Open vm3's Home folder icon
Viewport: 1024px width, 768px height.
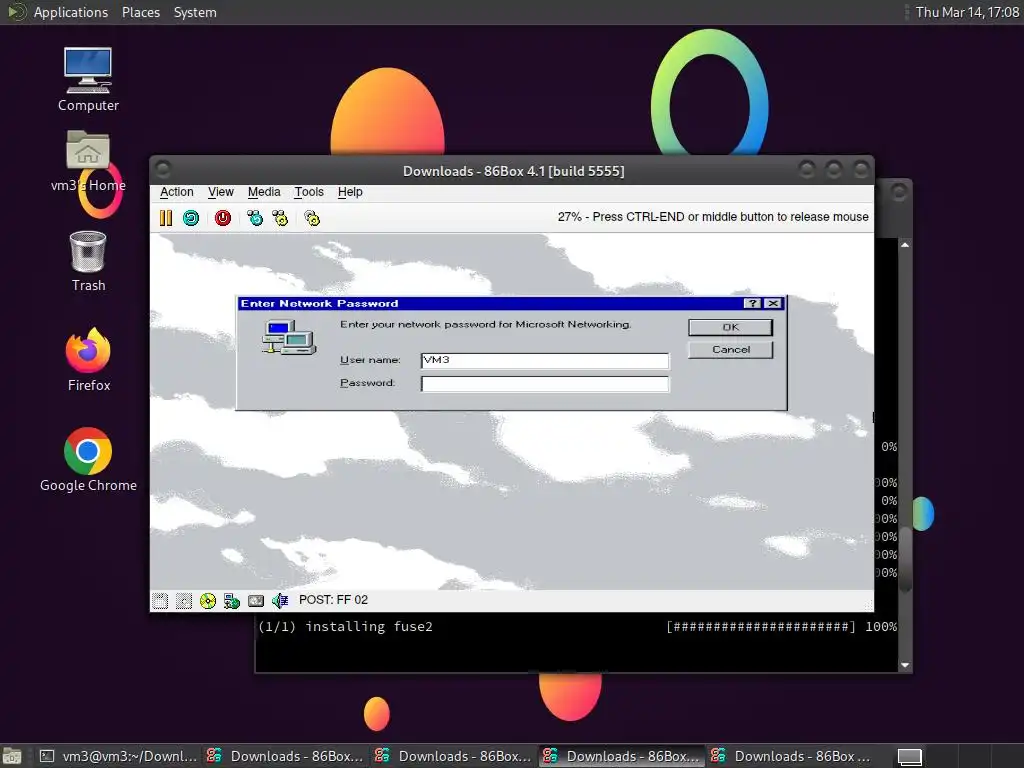pyautogui.click(x=88, y=161)
